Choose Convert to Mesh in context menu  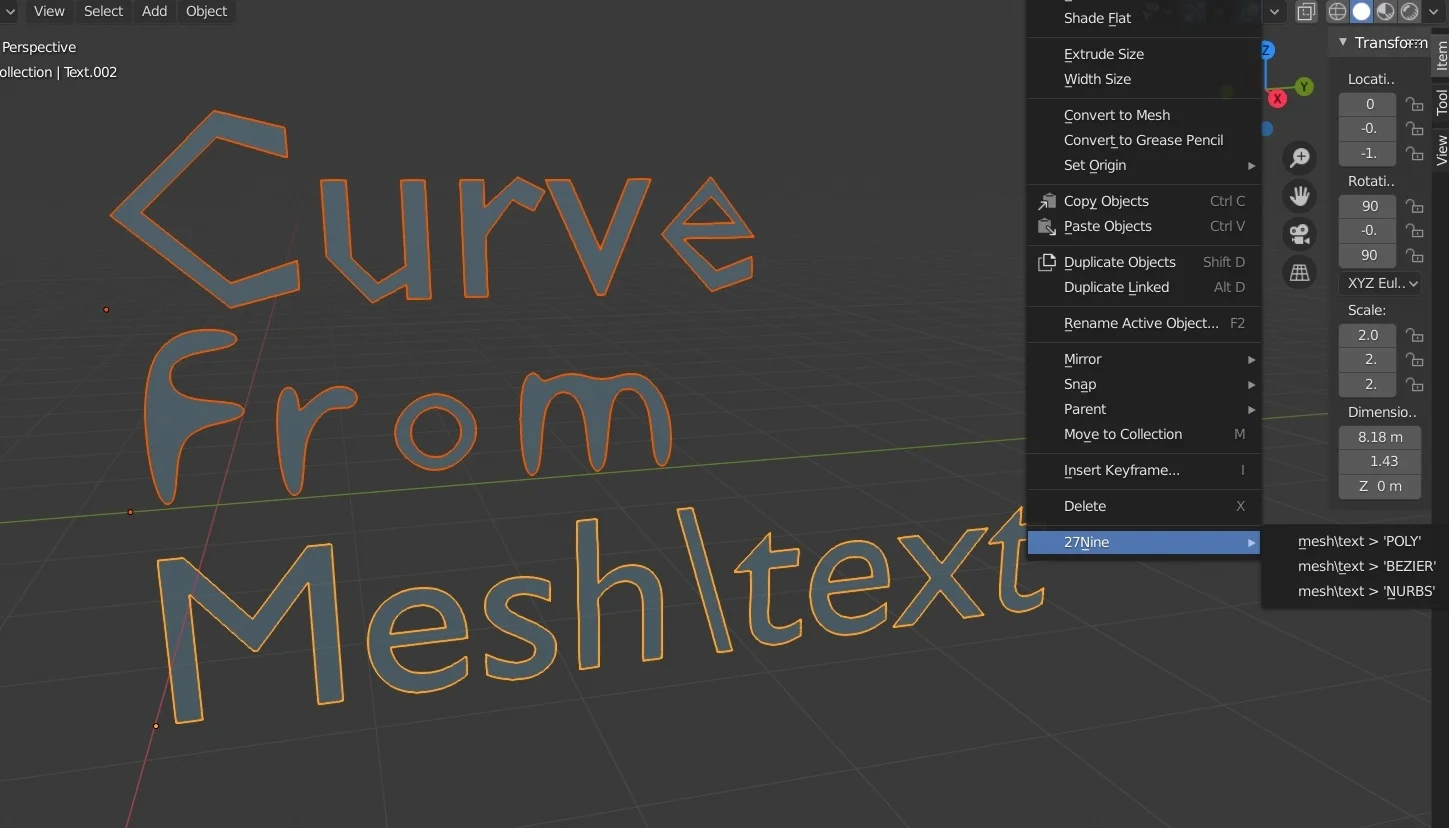coord(1116,115)
